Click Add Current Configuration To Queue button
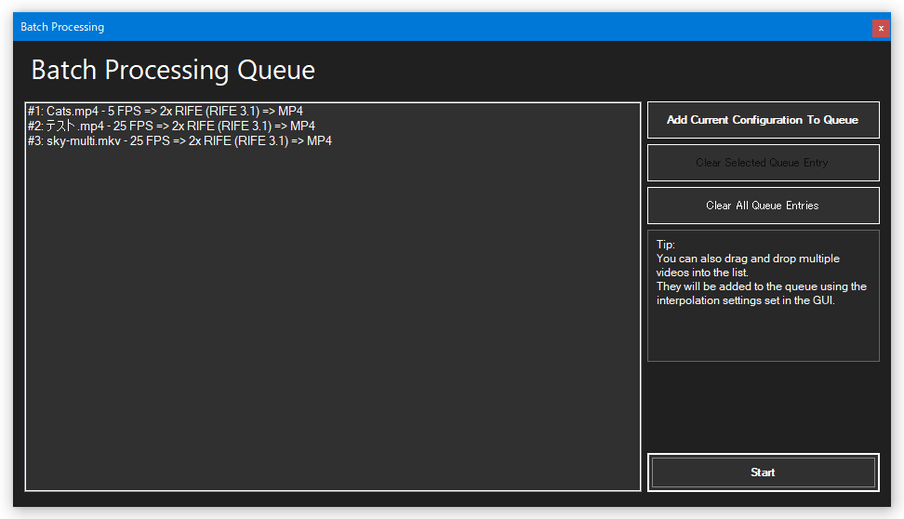904x519 pixels. coord(763,120)
